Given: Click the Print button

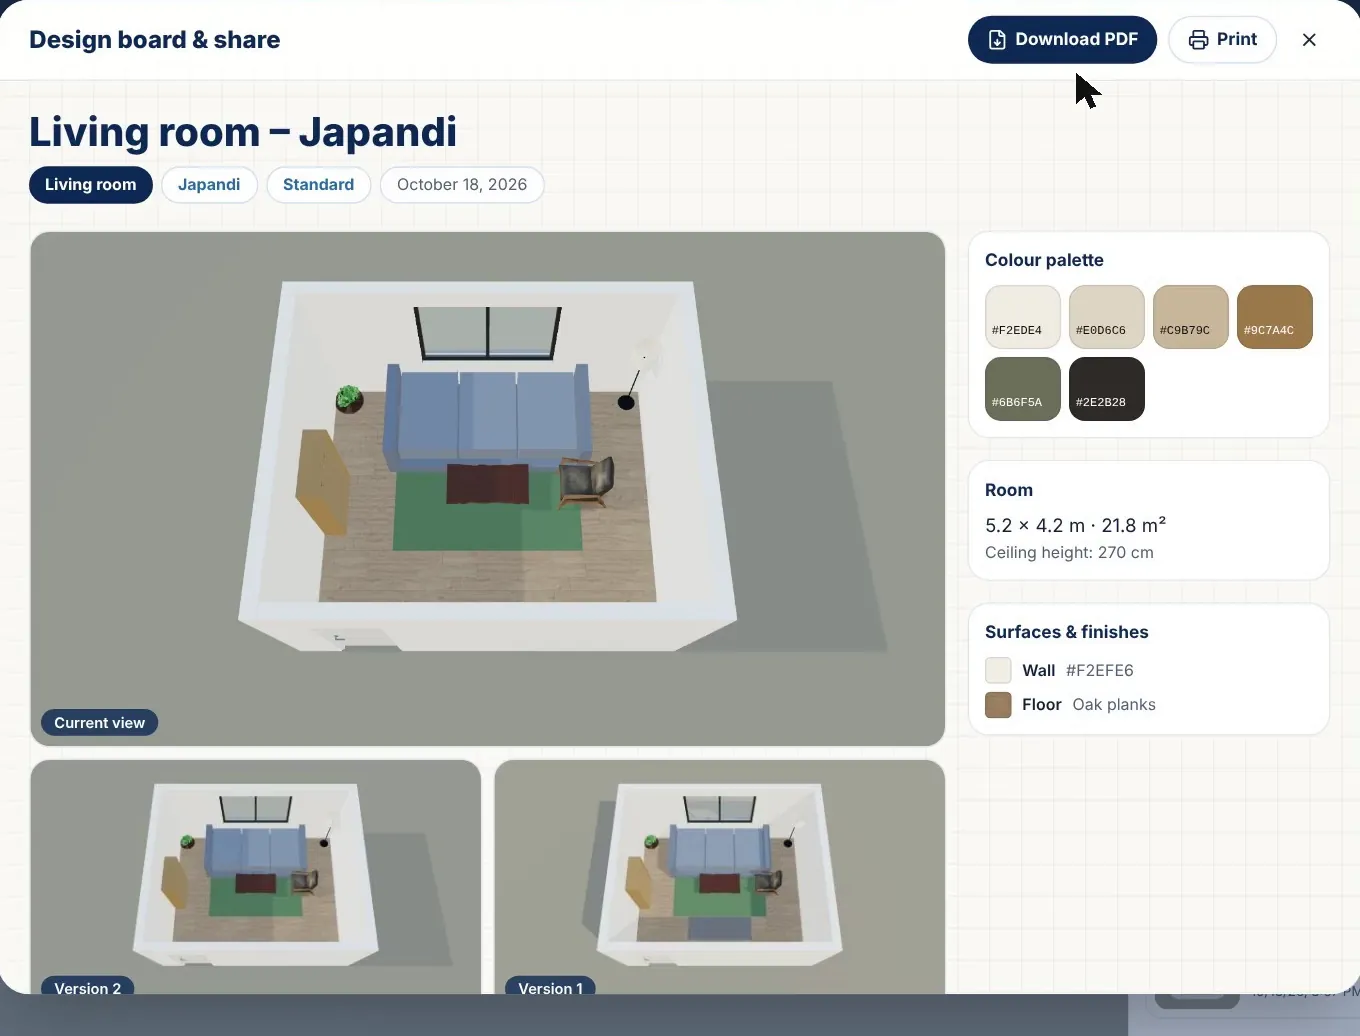Looking at the screenshot, I should coord(1222,40).
